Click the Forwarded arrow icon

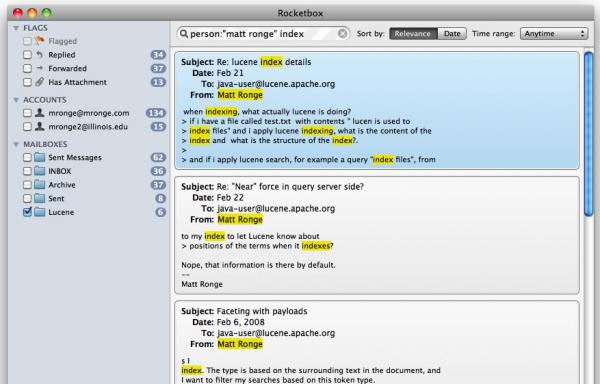[x=40, y=68]
